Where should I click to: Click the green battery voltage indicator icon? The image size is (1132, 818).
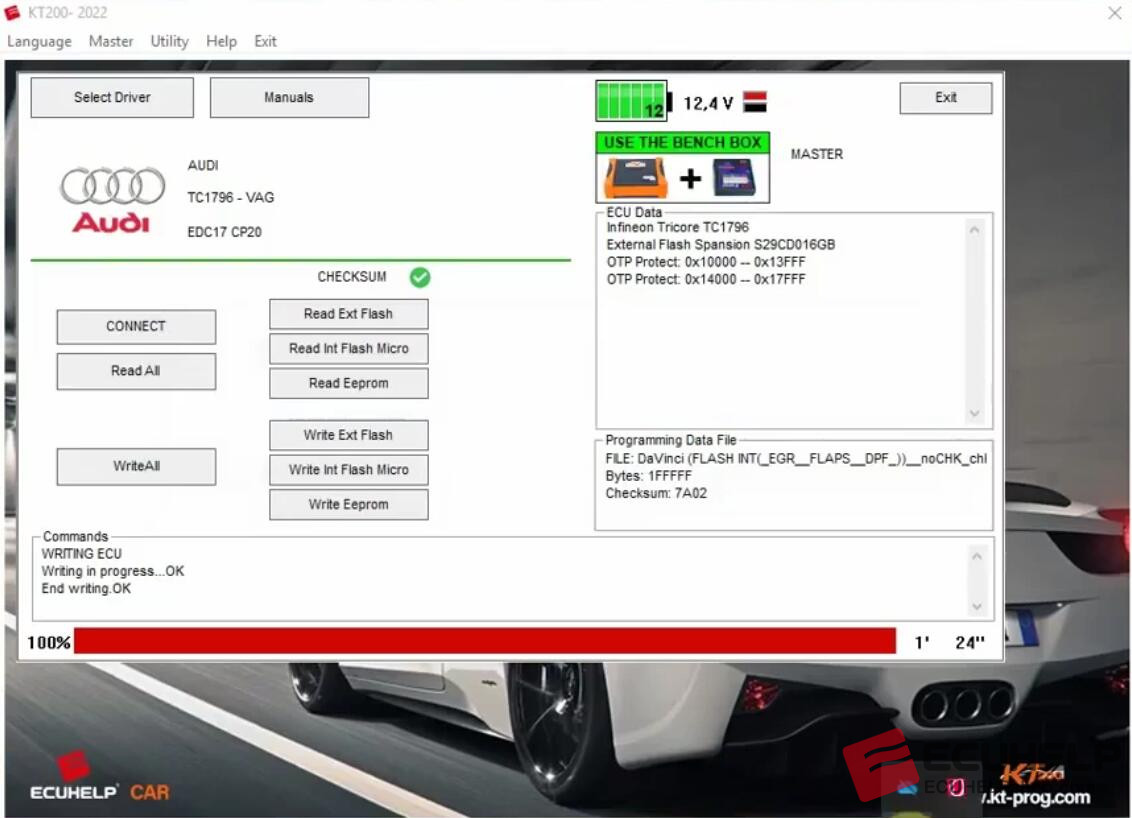pos(633,100)
